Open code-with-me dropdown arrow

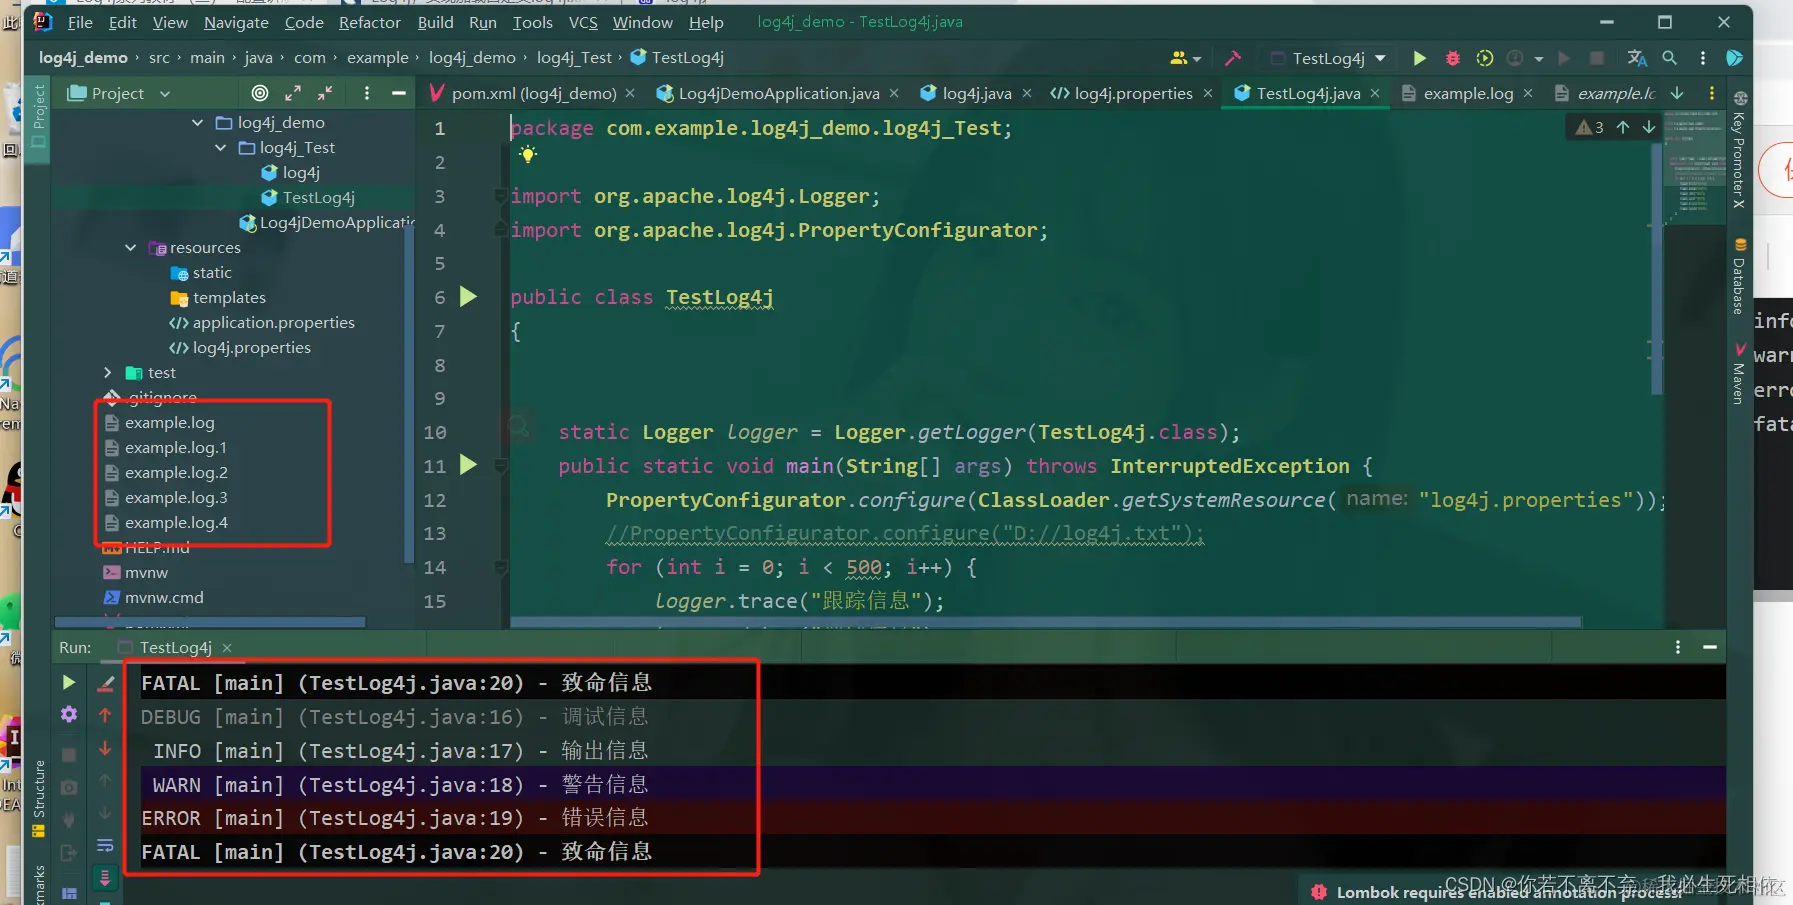click(x=1197, y=59)
